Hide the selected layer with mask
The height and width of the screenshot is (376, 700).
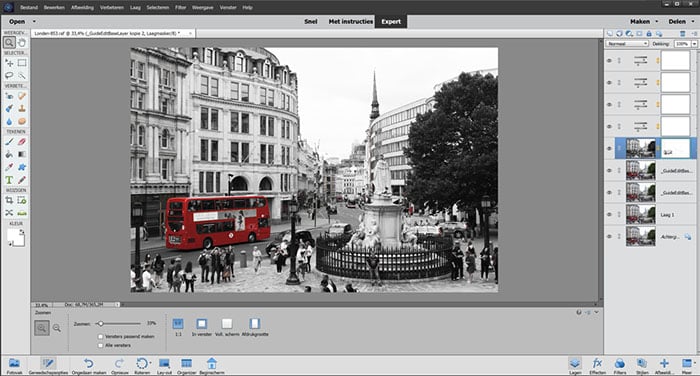coord(609,148)
